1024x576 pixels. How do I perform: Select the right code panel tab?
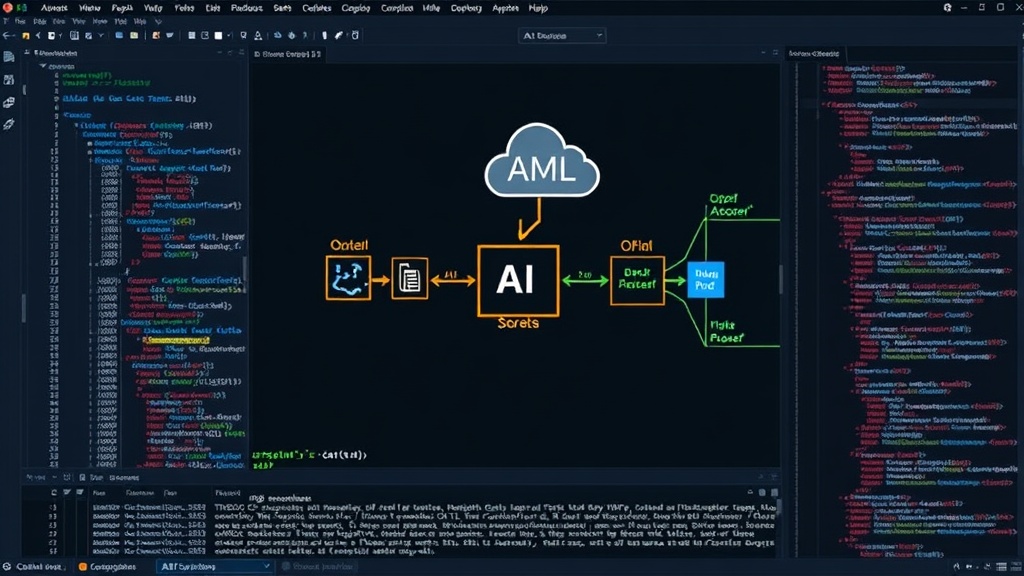[814, 54]
